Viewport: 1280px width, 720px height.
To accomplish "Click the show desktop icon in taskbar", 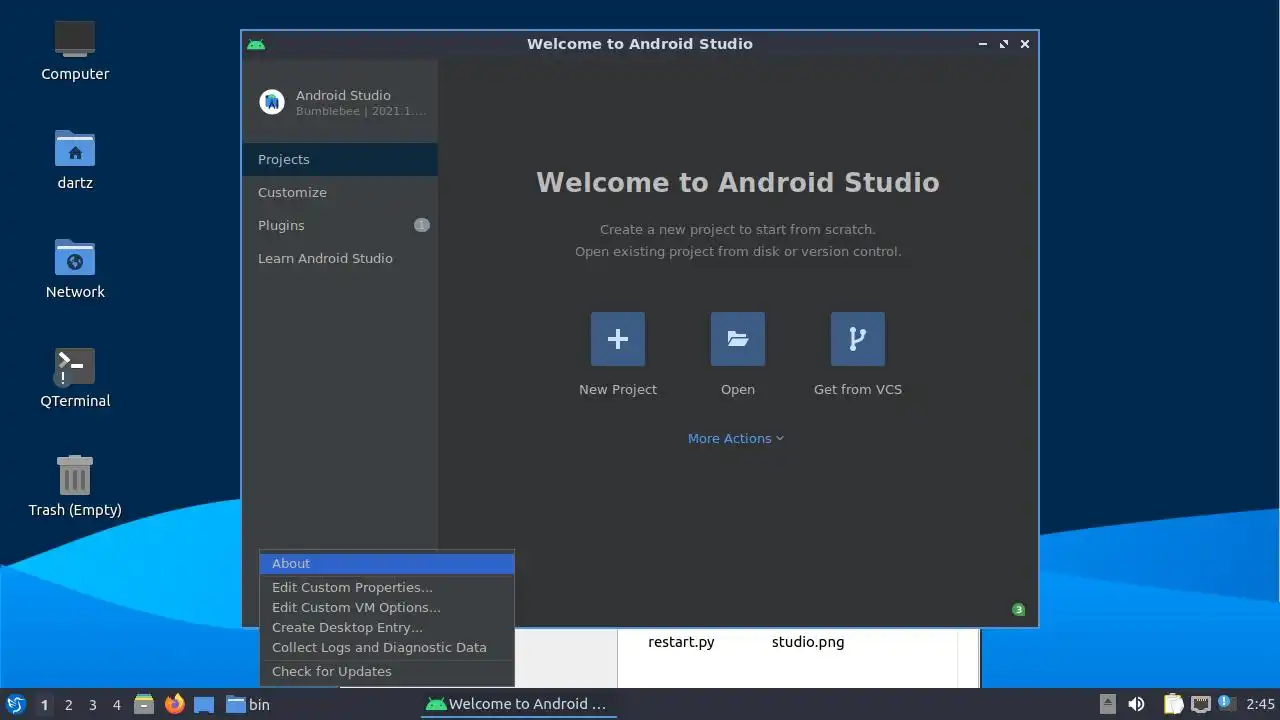I will pos(204,704).
